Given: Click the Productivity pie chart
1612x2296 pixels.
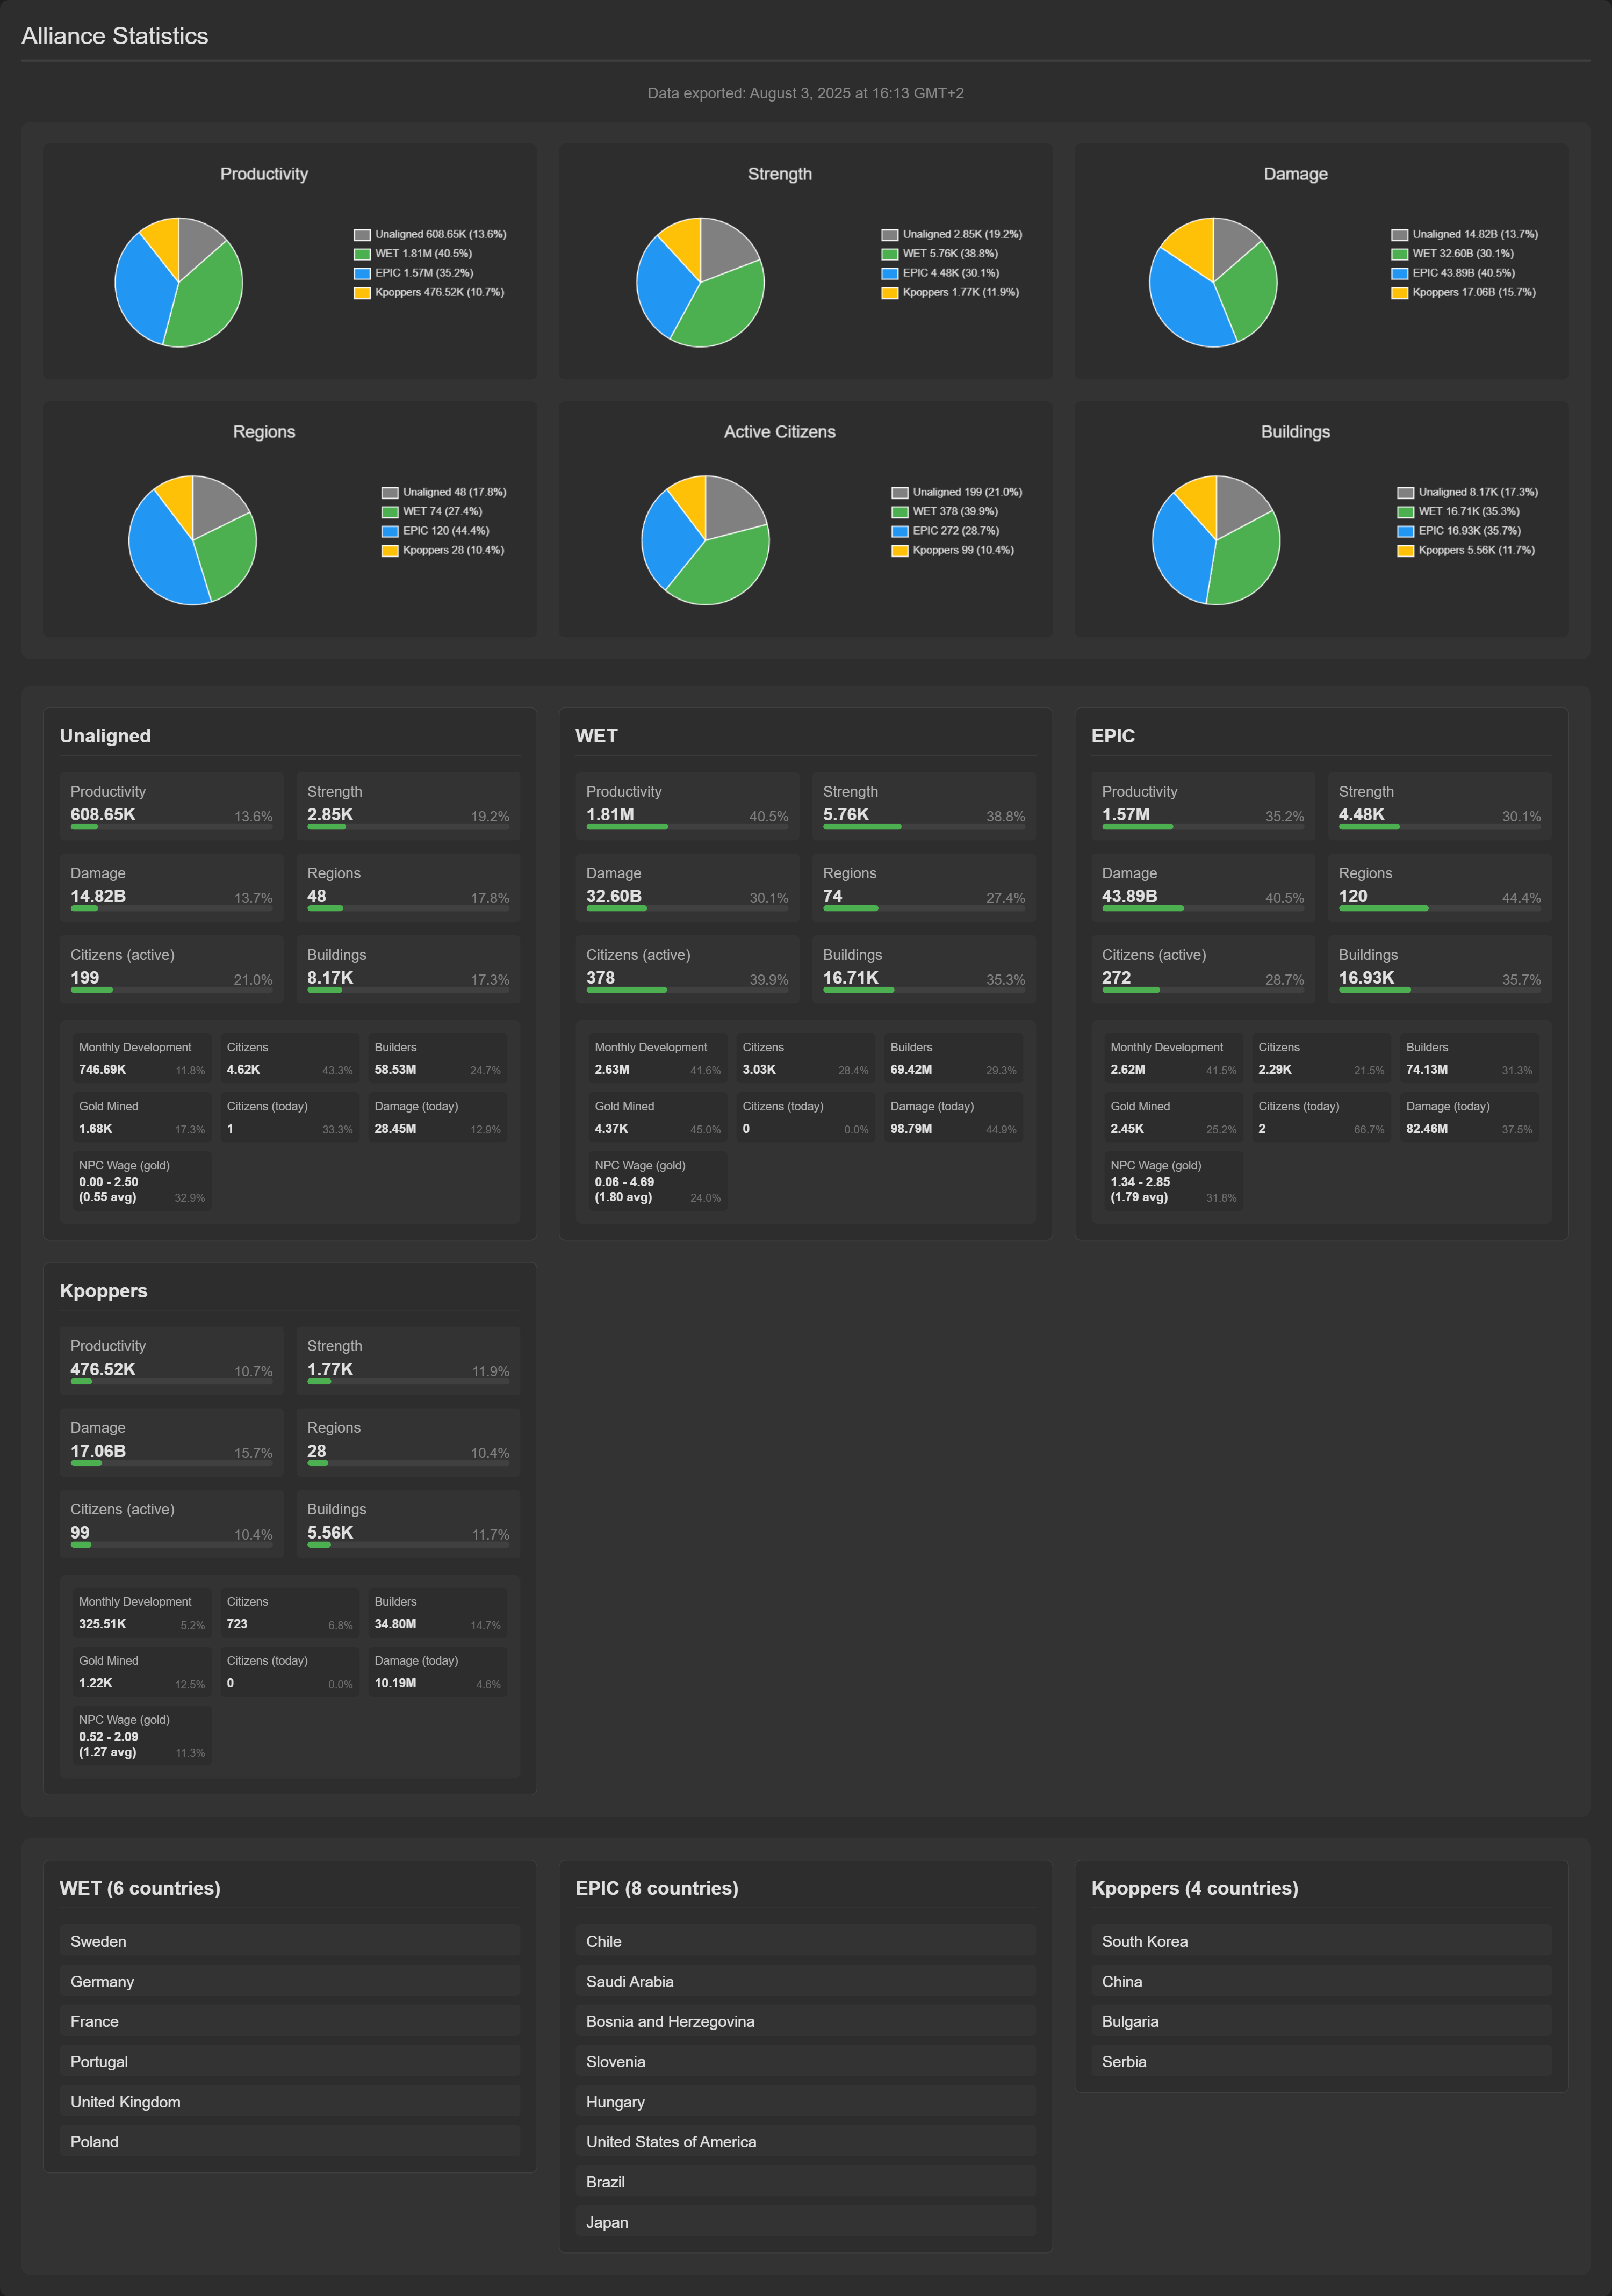Looking at the screenshot, I should pos(178,282).
